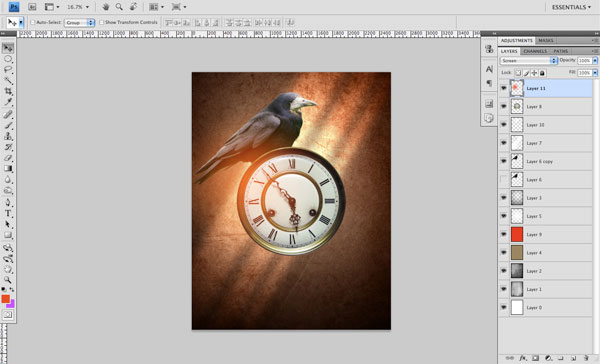Select the Zoom tool in the toolbox
The height and width of the screenshot is (364, 600).
point(8,280)
